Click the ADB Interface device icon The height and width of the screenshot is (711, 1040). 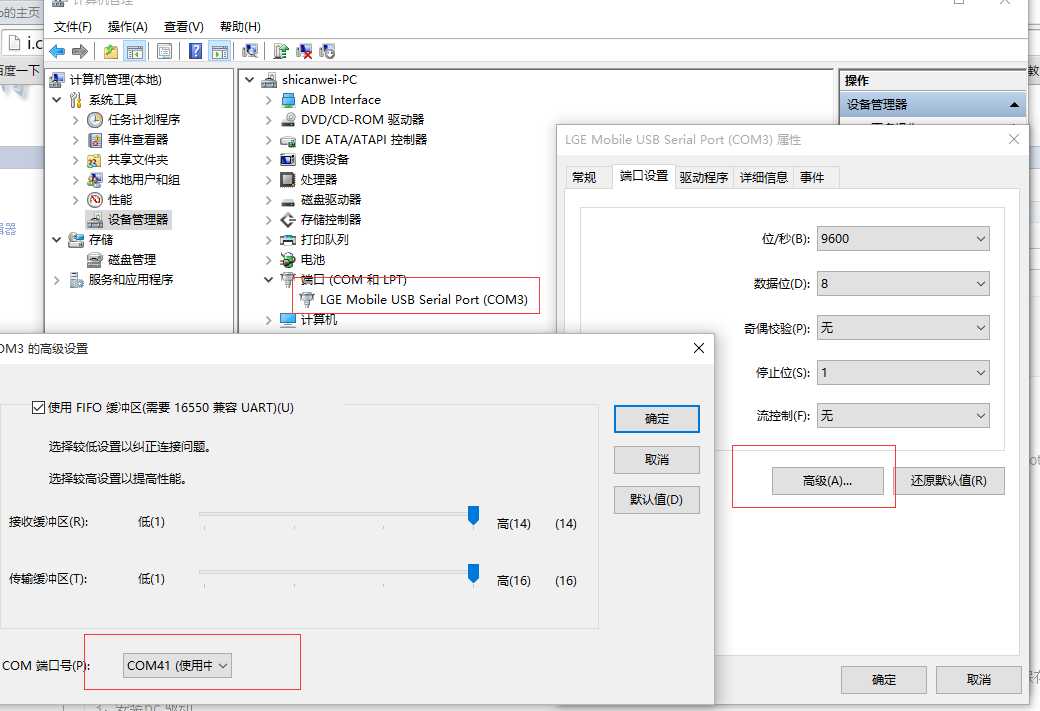tap(288, 99)
